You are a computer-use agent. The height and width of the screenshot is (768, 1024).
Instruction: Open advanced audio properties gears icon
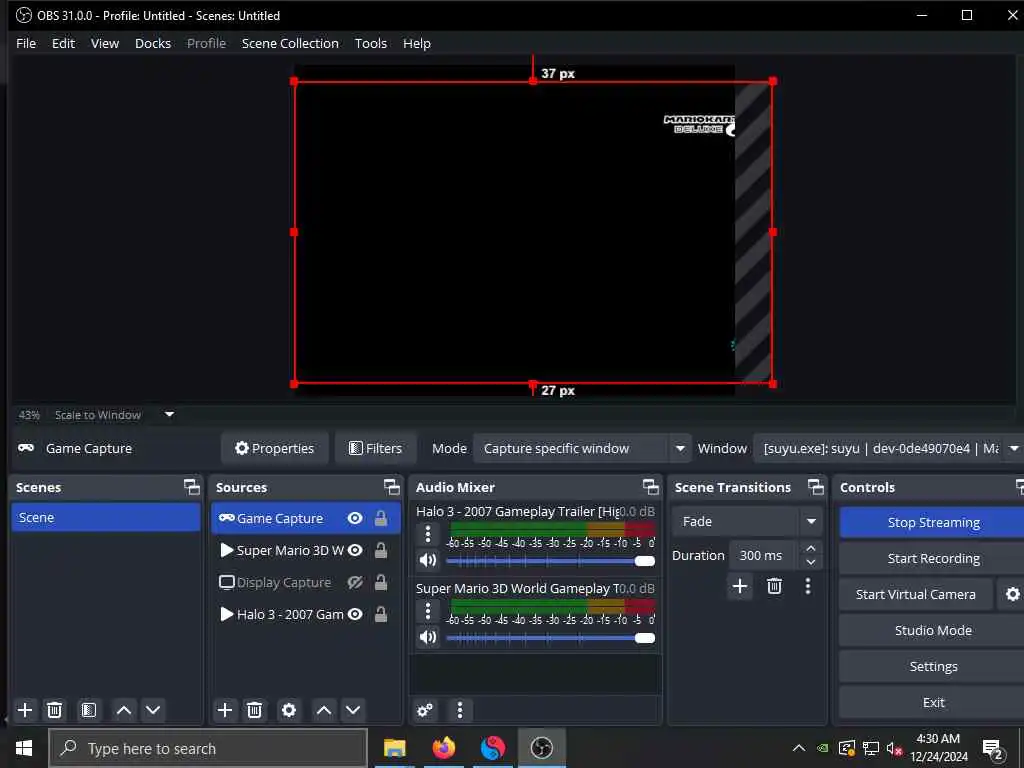tap(425, 710)
